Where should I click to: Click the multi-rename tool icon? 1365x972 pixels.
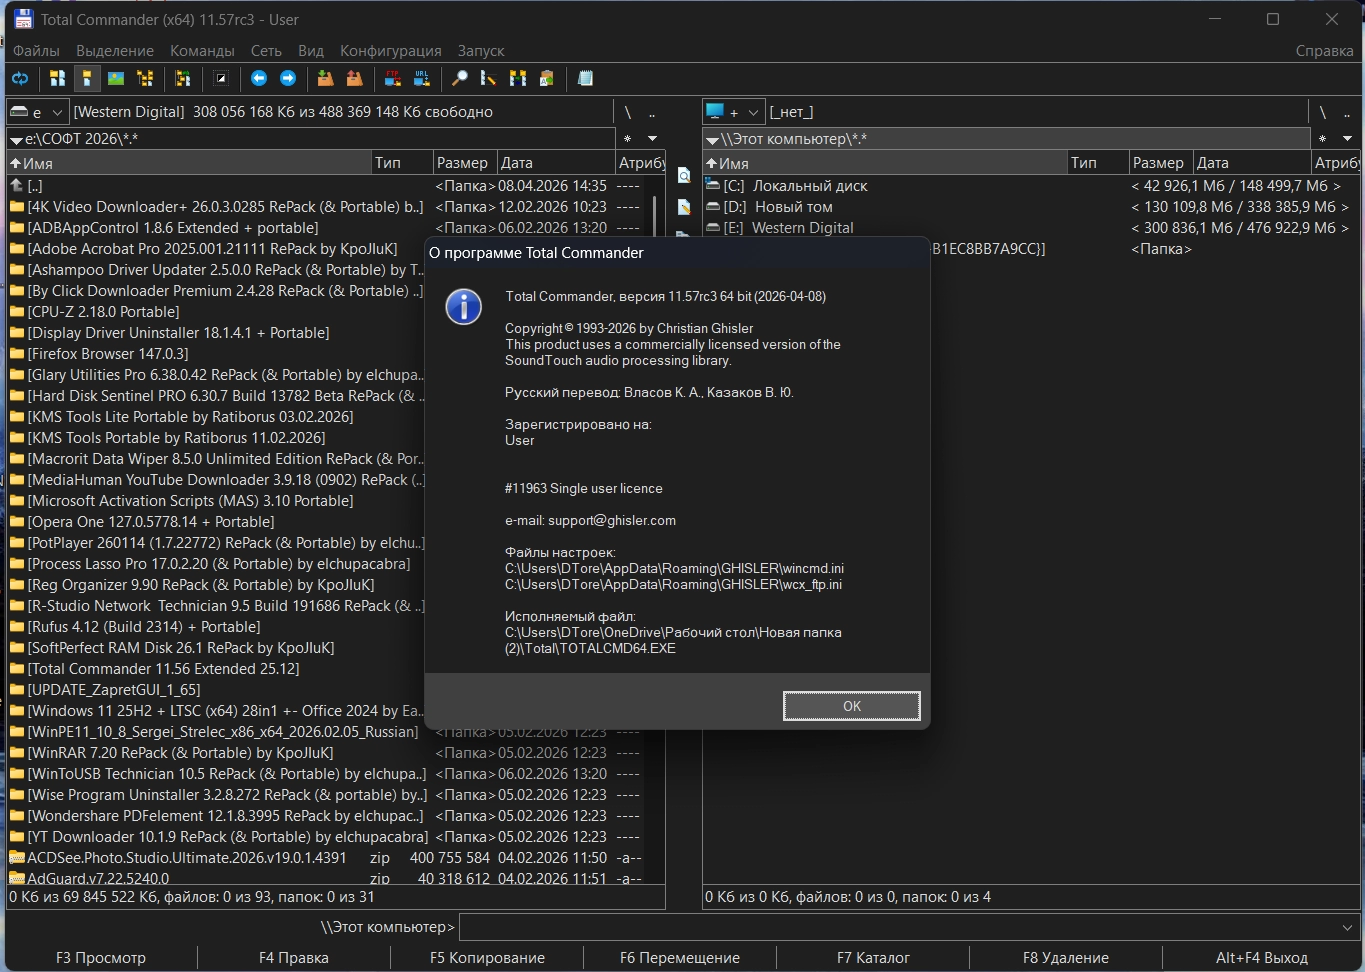(489, 78)
